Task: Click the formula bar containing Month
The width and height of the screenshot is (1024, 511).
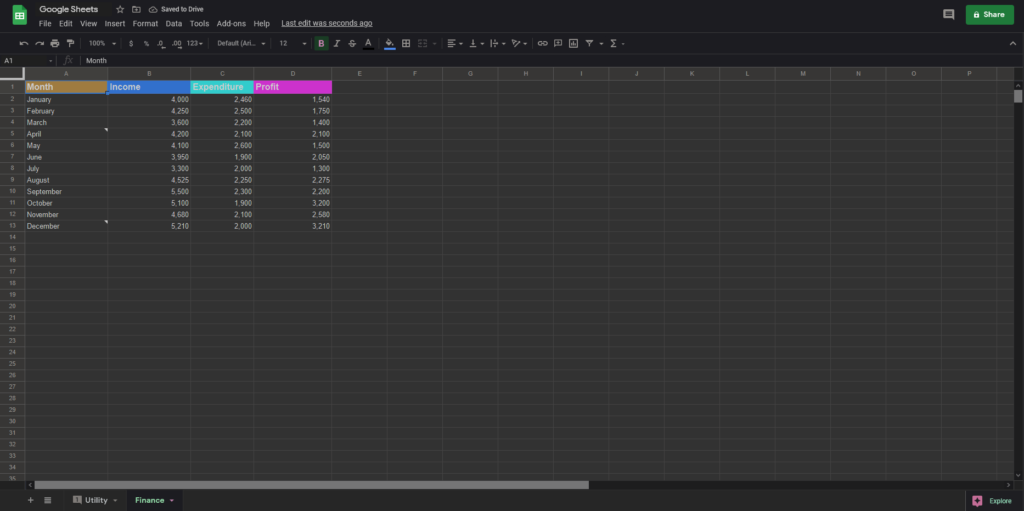Action: pos(549,60)
